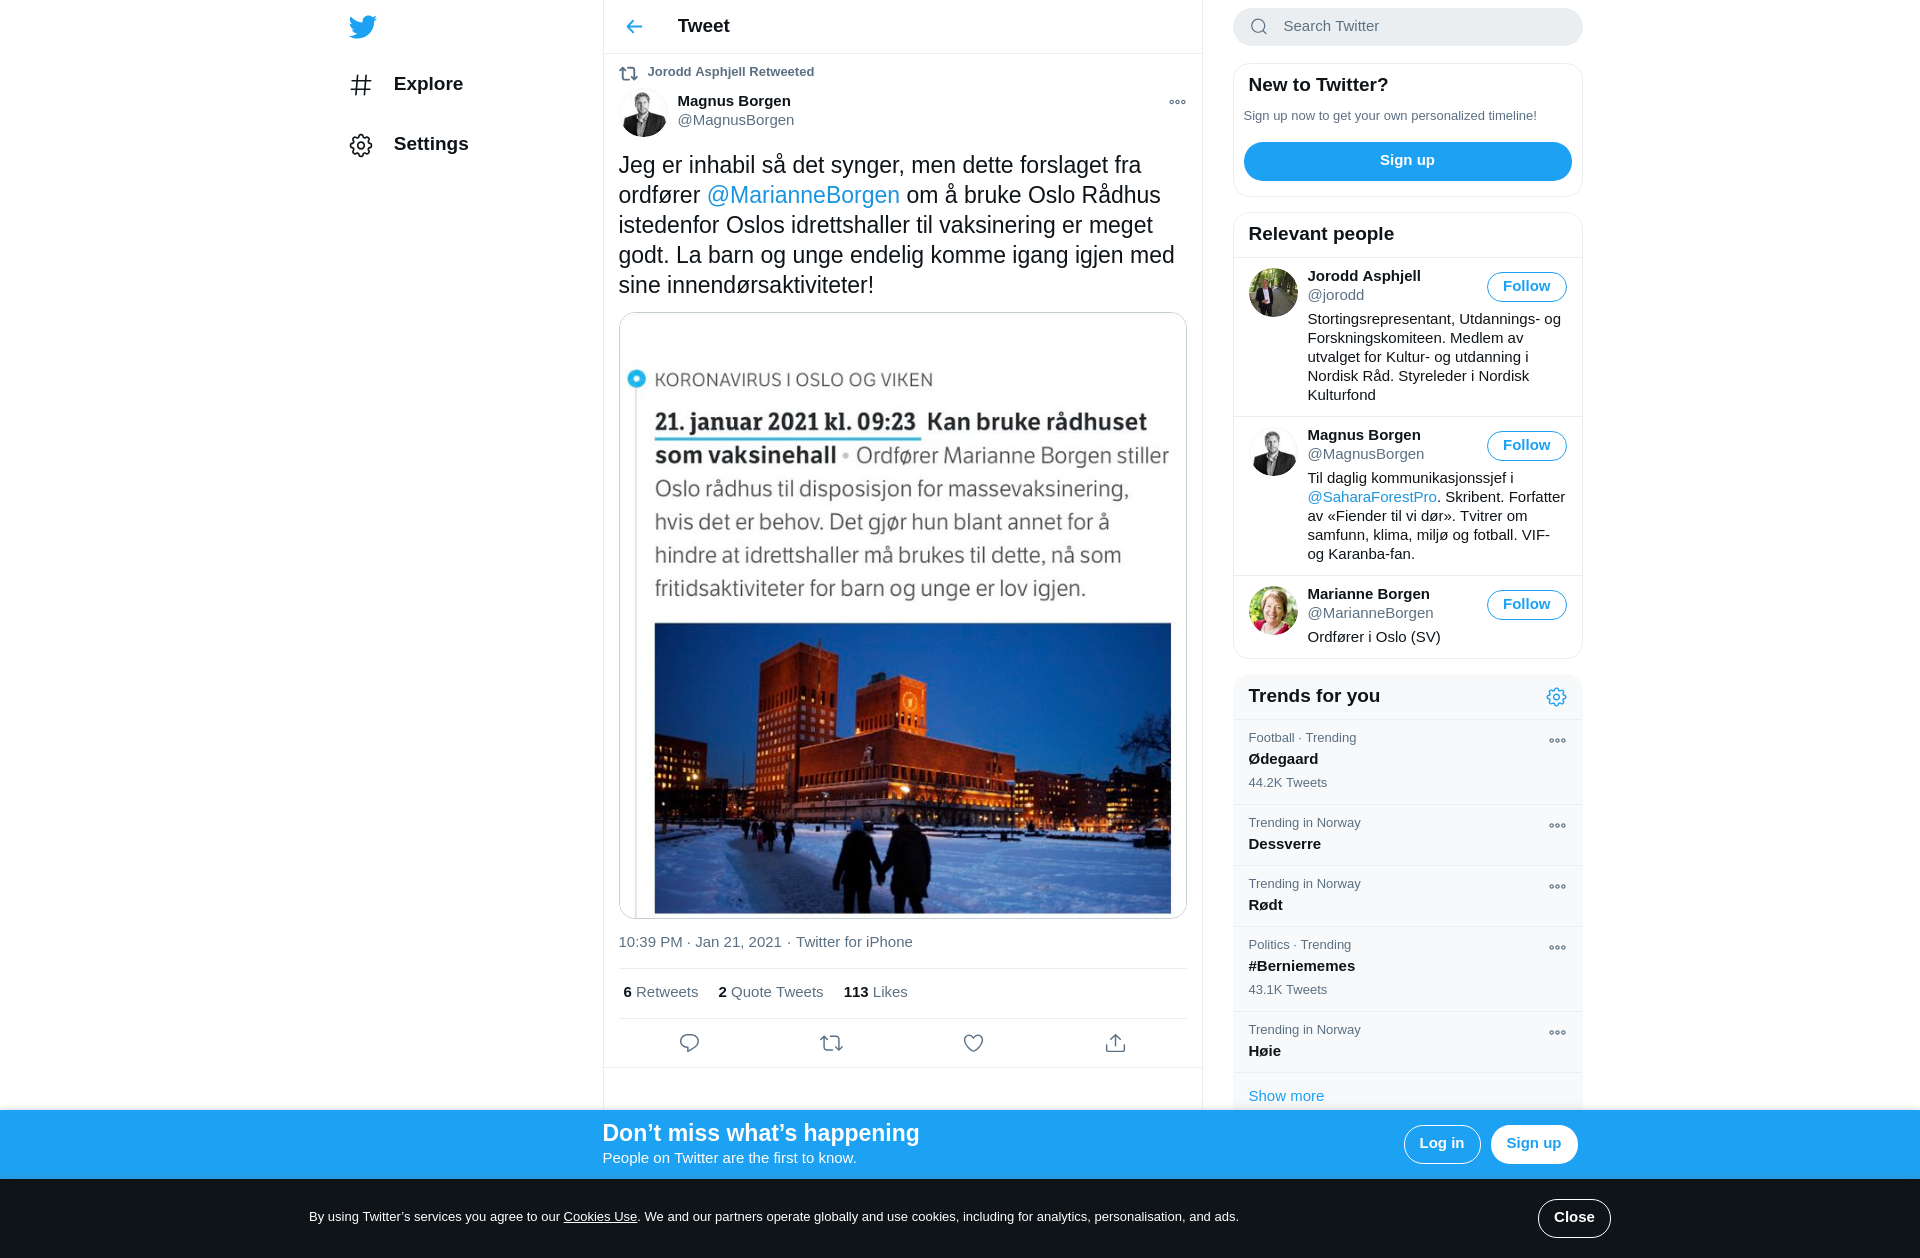Like the tweet with heart icon

pyautogui.click(x=973, y=1043)
